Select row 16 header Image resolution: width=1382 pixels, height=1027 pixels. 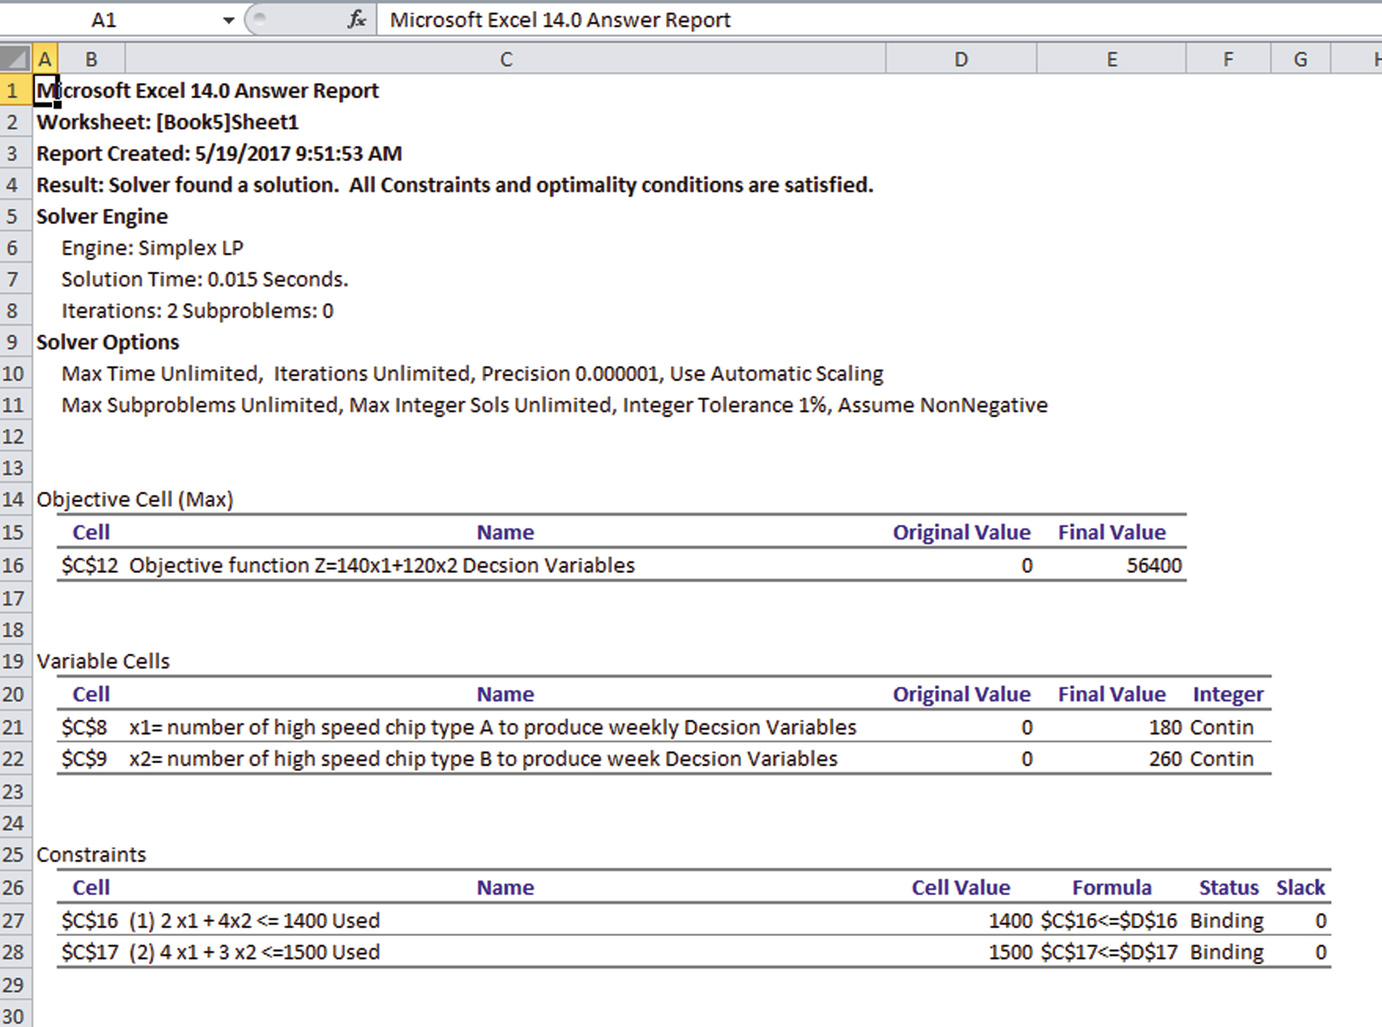pyautogui.click(x=14, y=565)
